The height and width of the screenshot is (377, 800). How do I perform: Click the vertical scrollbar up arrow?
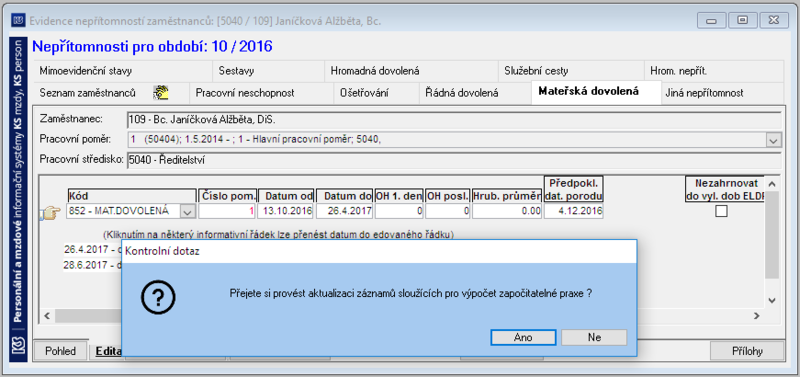(x=772, y=184)
